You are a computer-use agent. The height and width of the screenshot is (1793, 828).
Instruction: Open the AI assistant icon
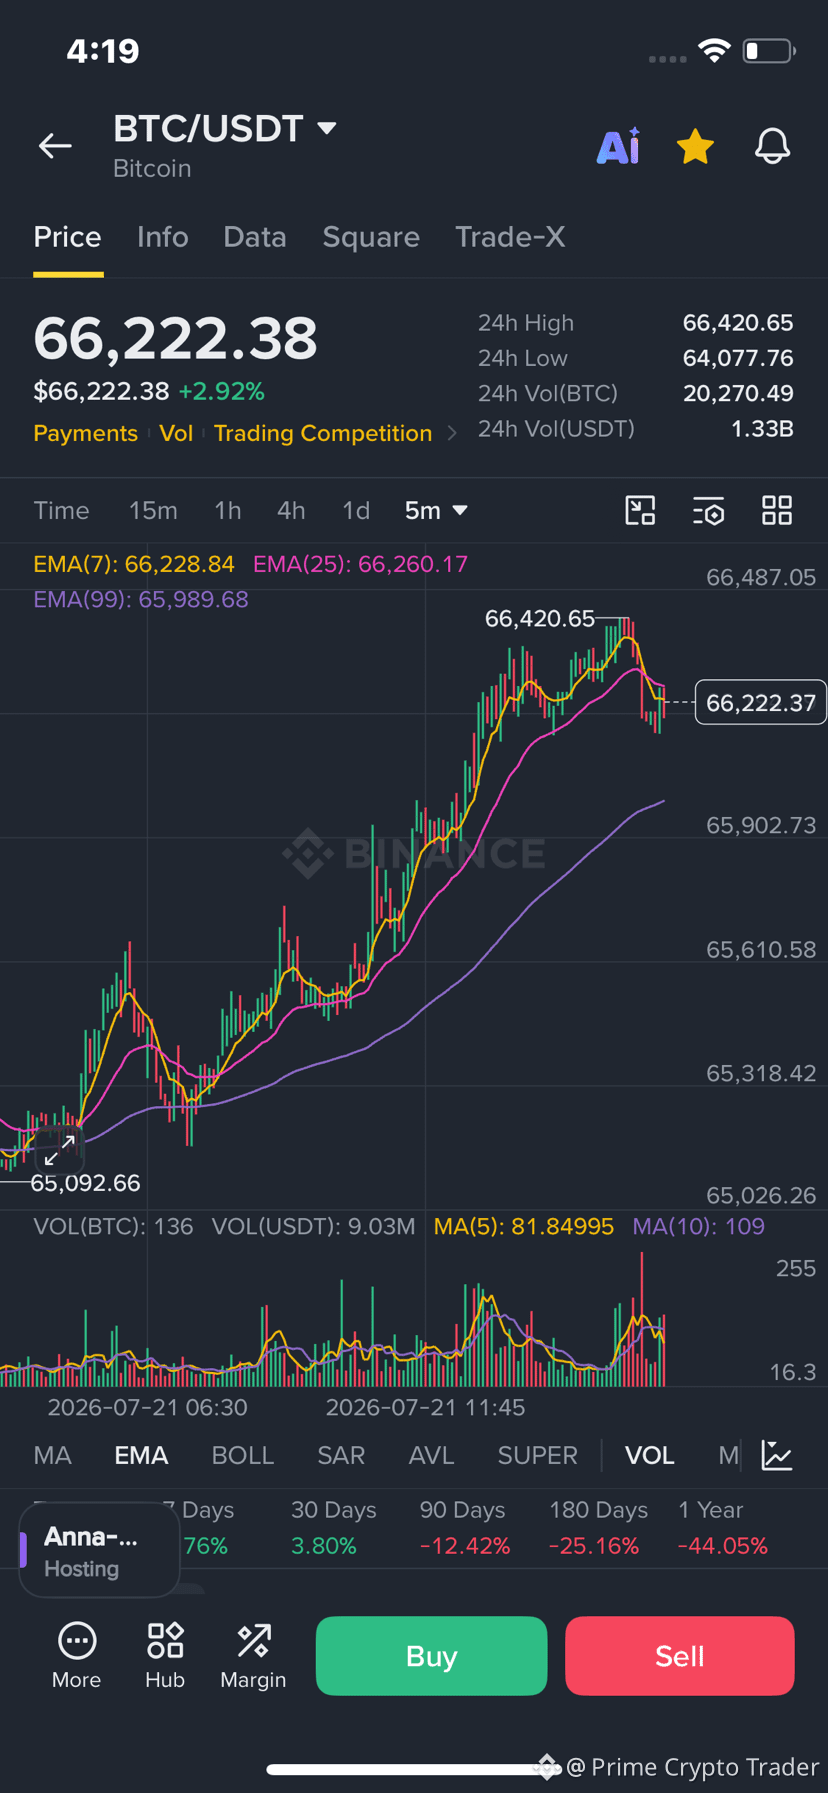(618, 146)
